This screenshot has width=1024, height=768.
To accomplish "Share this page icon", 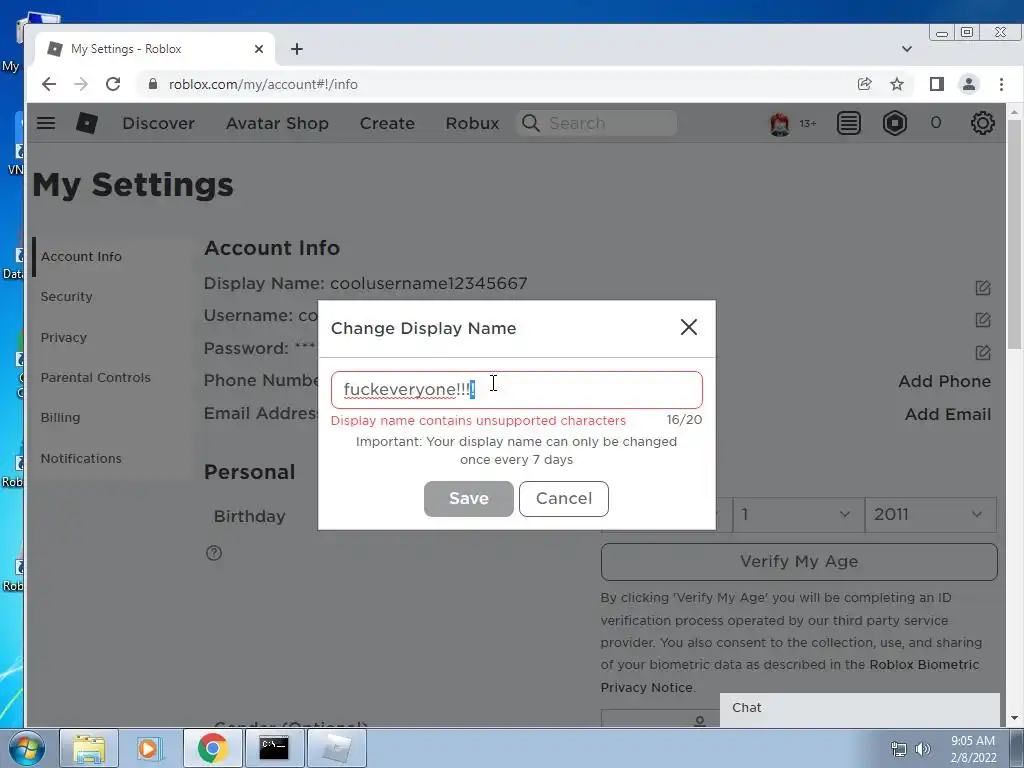I will 864,84.
